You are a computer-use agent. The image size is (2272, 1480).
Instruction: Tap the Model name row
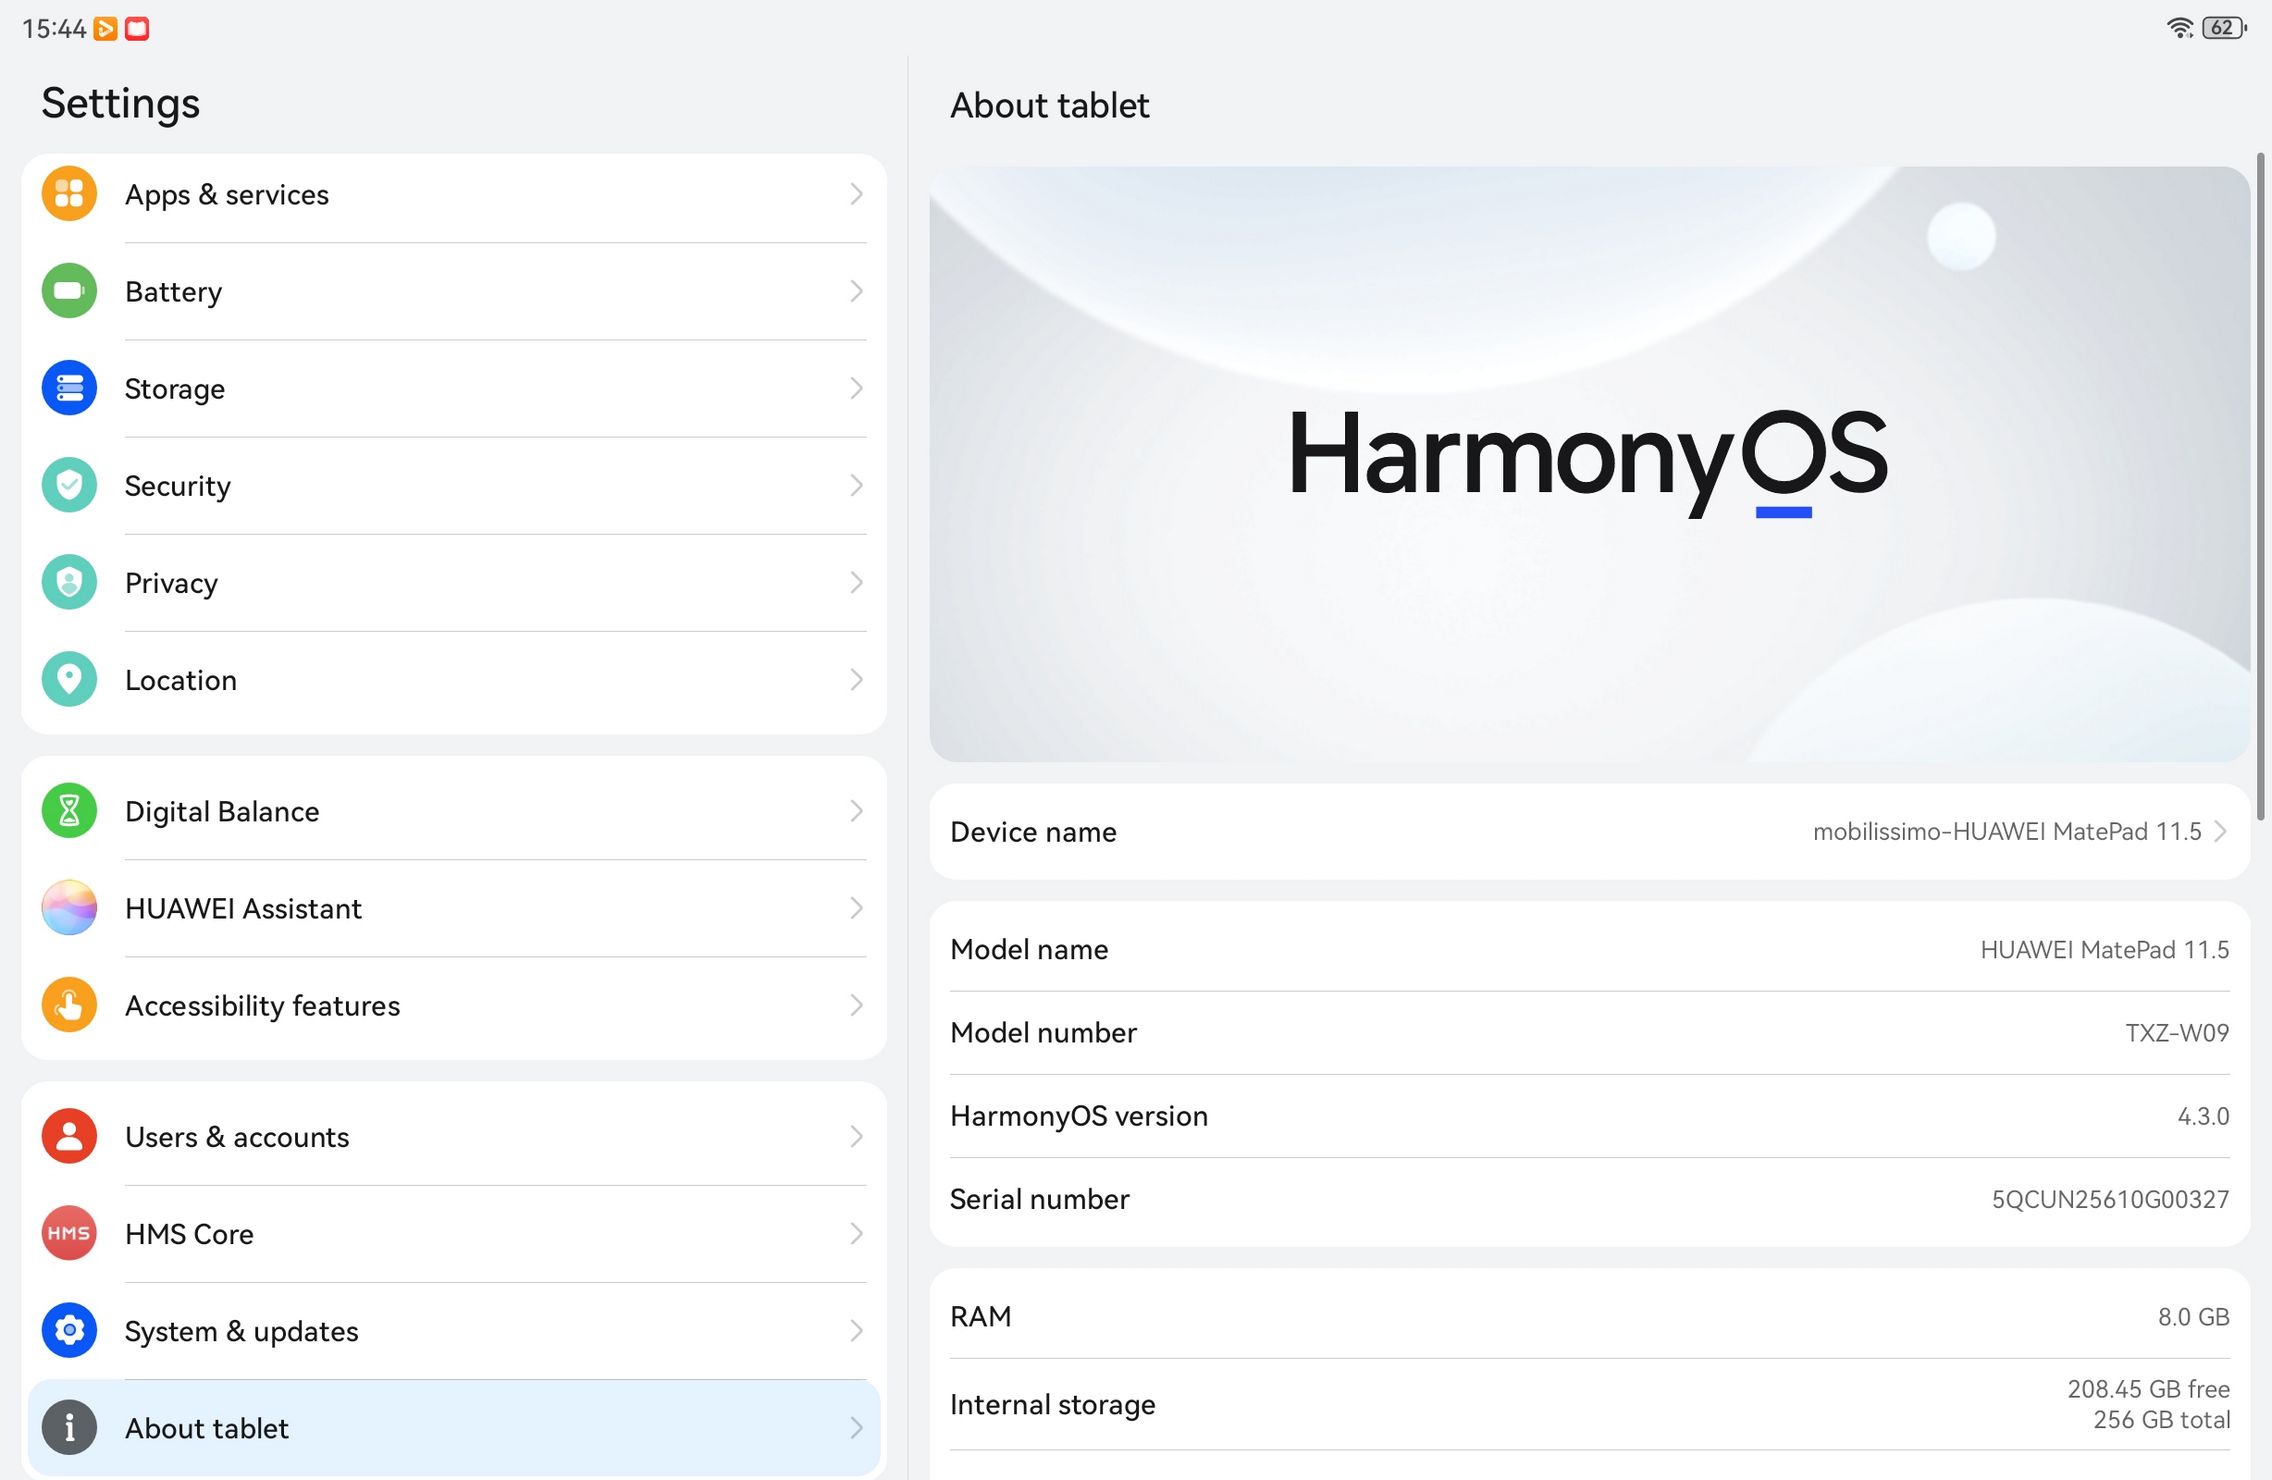[x=1589, y=949]
